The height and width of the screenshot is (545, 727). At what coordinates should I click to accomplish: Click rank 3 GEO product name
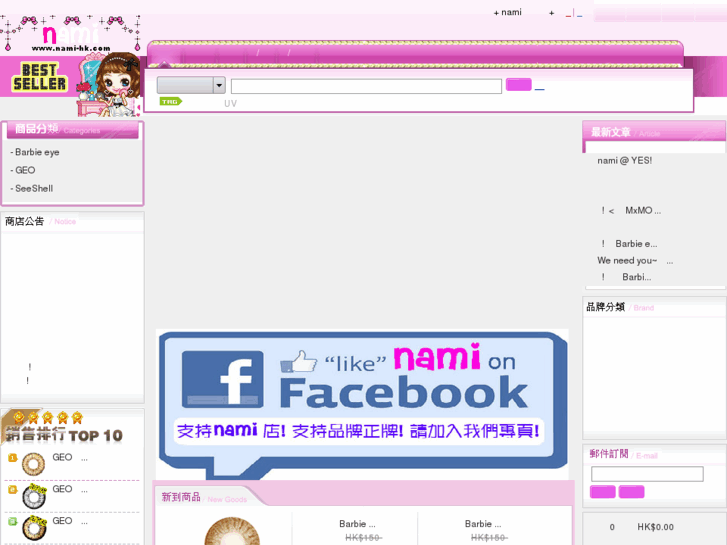tap(70, 521)
